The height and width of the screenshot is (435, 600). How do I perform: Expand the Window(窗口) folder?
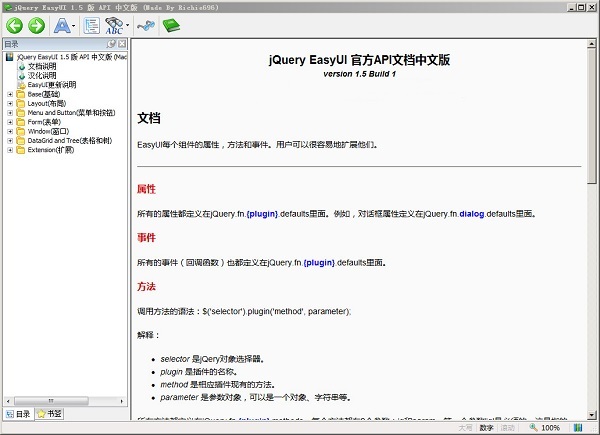tap(10, 131)
